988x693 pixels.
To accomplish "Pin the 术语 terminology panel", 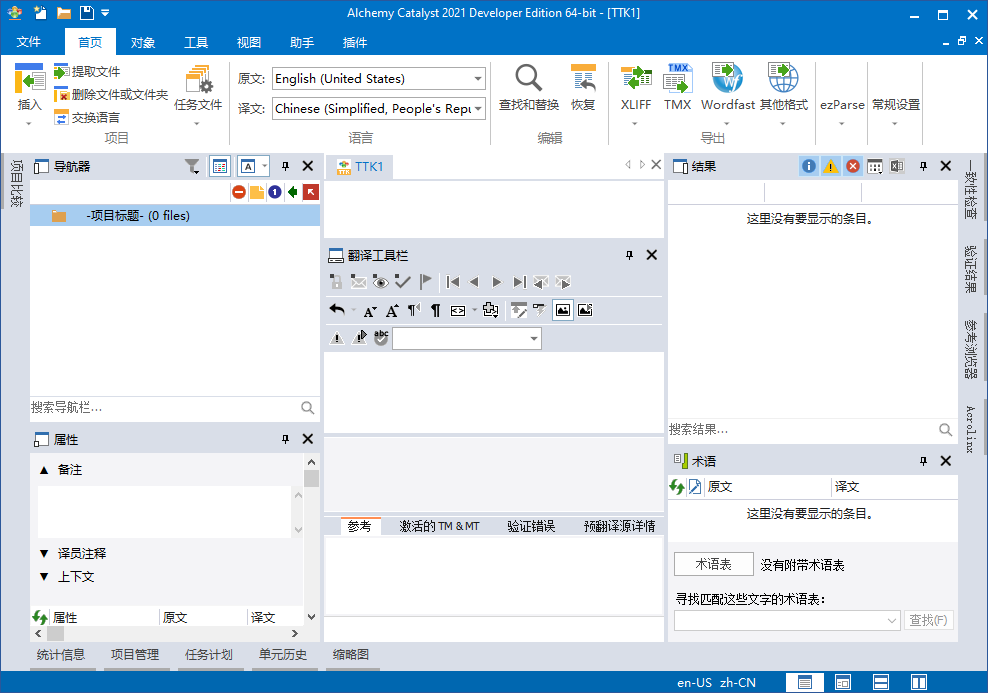I will 923,461.
